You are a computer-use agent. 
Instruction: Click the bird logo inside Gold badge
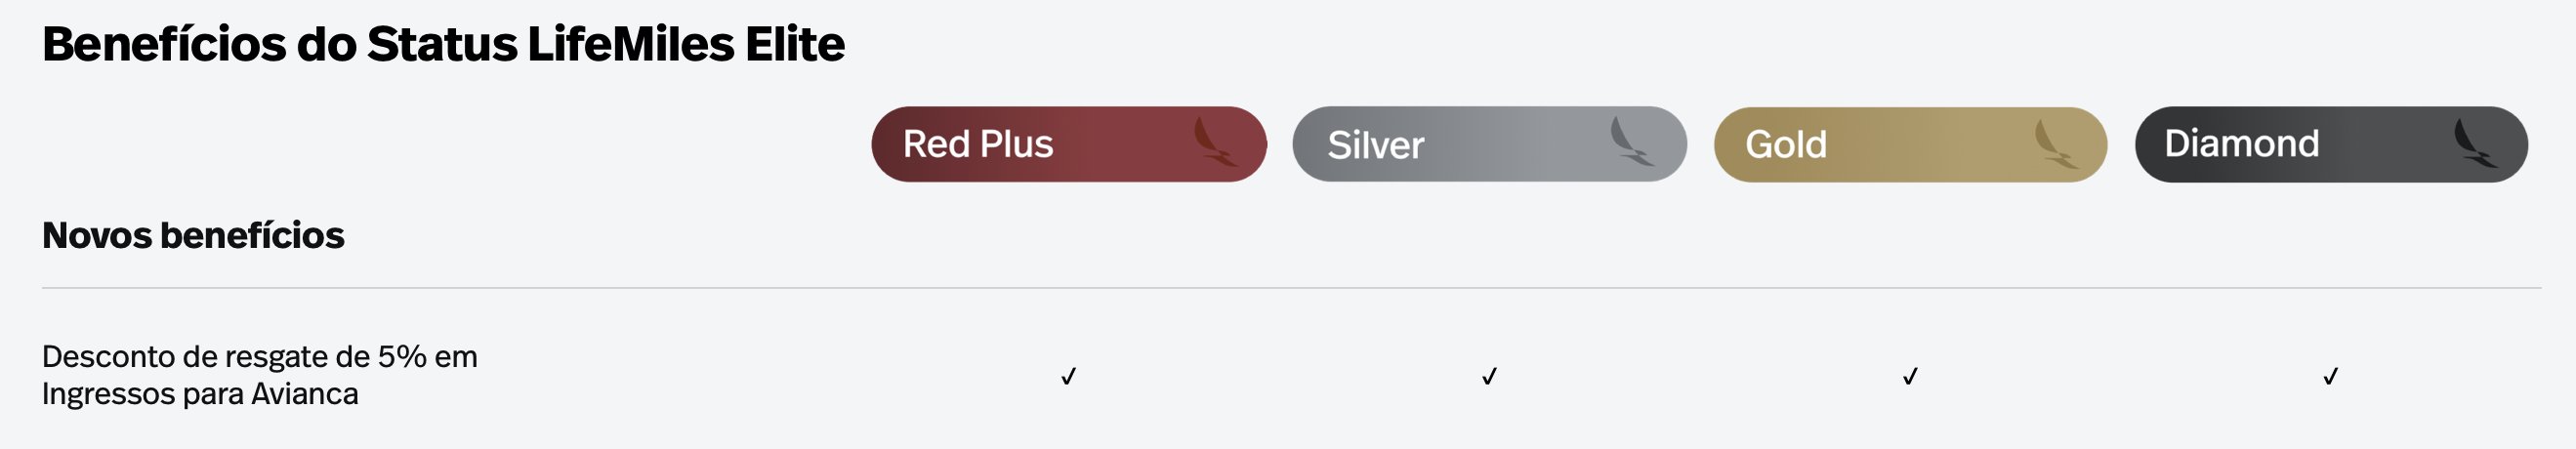pyautogui.click(x=2056, y=144)
